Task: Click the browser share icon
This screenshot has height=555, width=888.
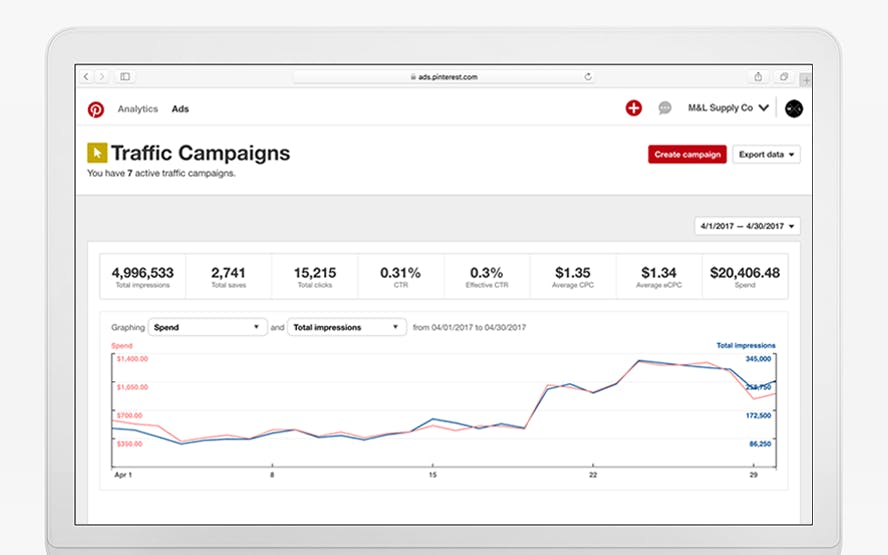Action: [x=758, y=76]
